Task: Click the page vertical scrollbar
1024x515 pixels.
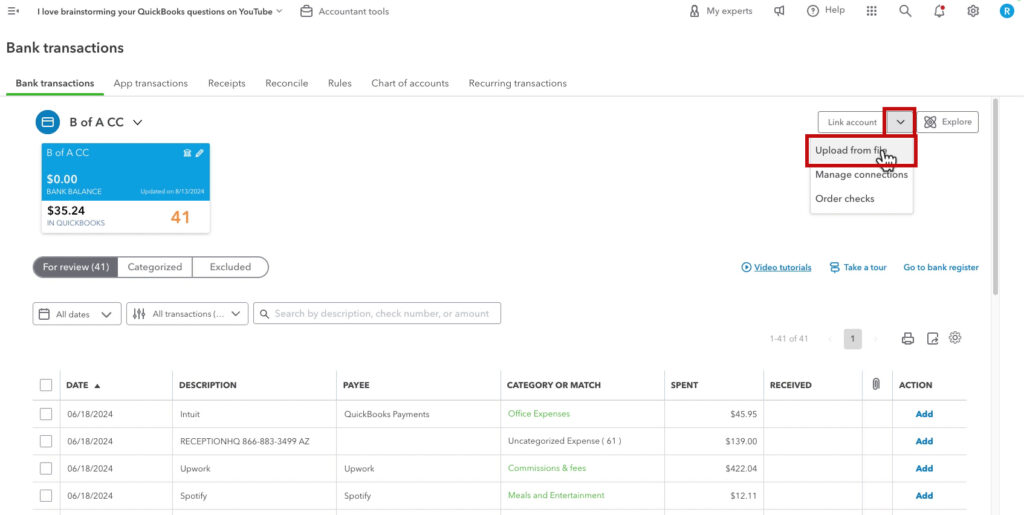Action: 995,196
